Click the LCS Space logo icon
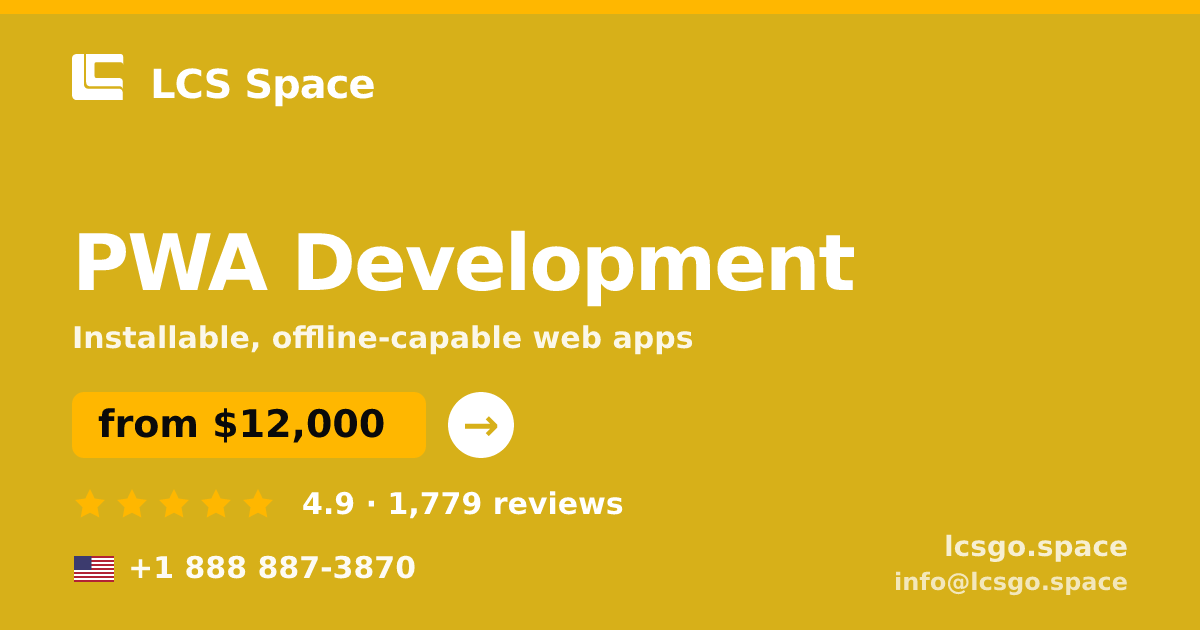The image size is (1200, 630). [x=98, y=77]
